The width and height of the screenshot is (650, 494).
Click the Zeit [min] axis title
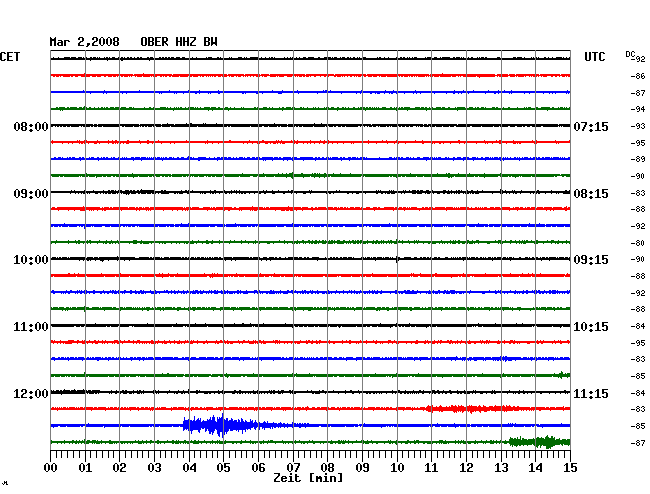click(x=308, y=478)
